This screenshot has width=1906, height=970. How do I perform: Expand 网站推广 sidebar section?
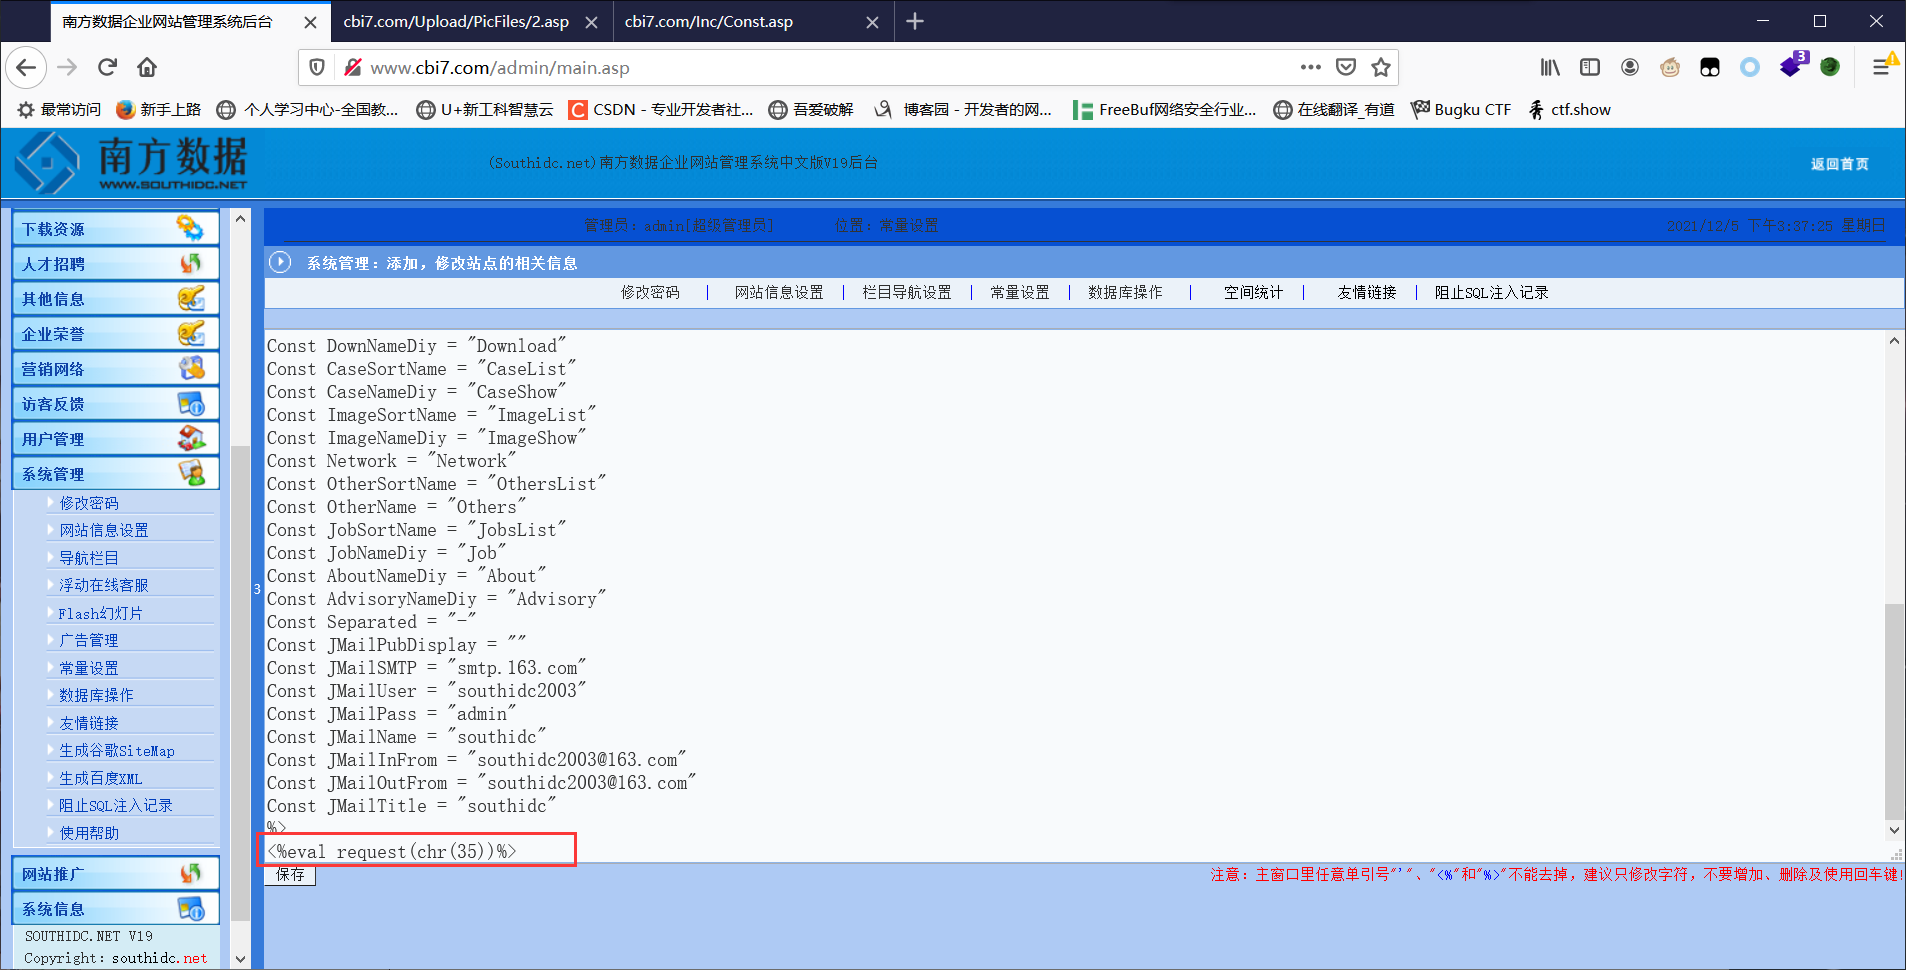[116, 874]
